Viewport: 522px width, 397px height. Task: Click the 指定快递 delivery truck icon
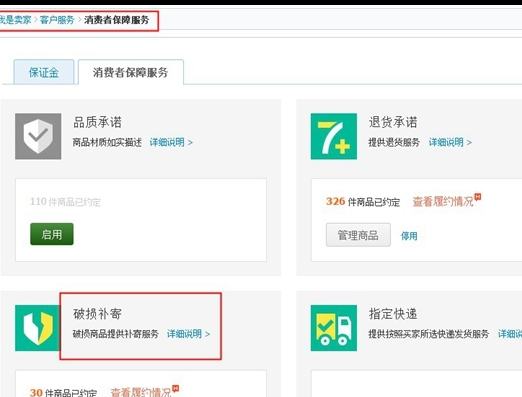334,328
